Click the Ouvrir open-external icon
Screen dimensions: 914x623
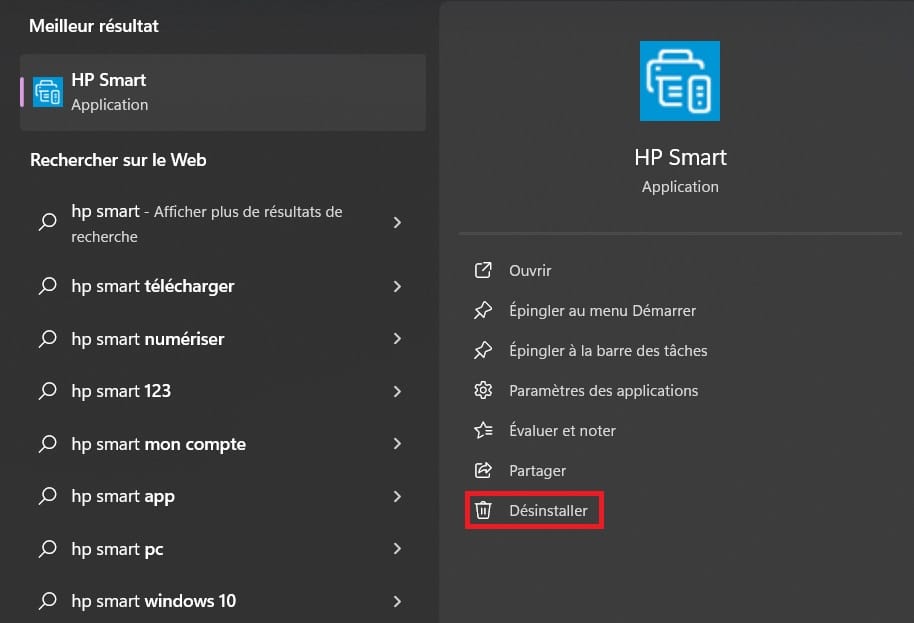(483, 271)
